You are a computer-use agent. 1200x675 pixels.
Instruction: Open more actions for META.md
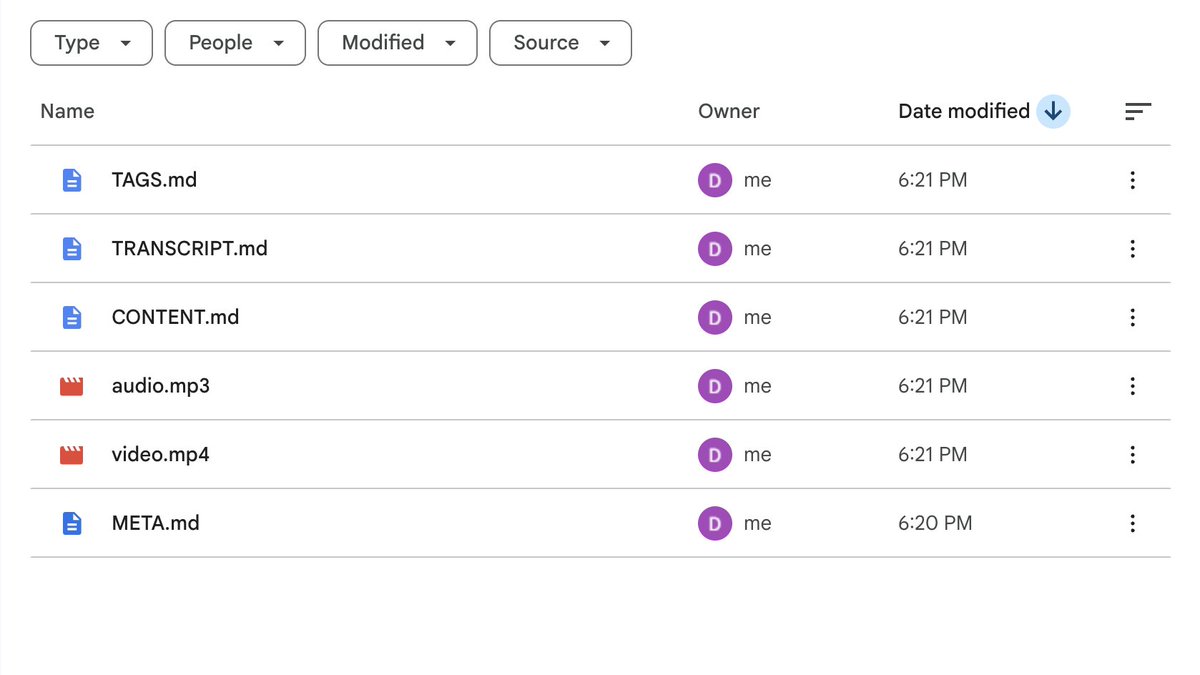point(1132,523)
